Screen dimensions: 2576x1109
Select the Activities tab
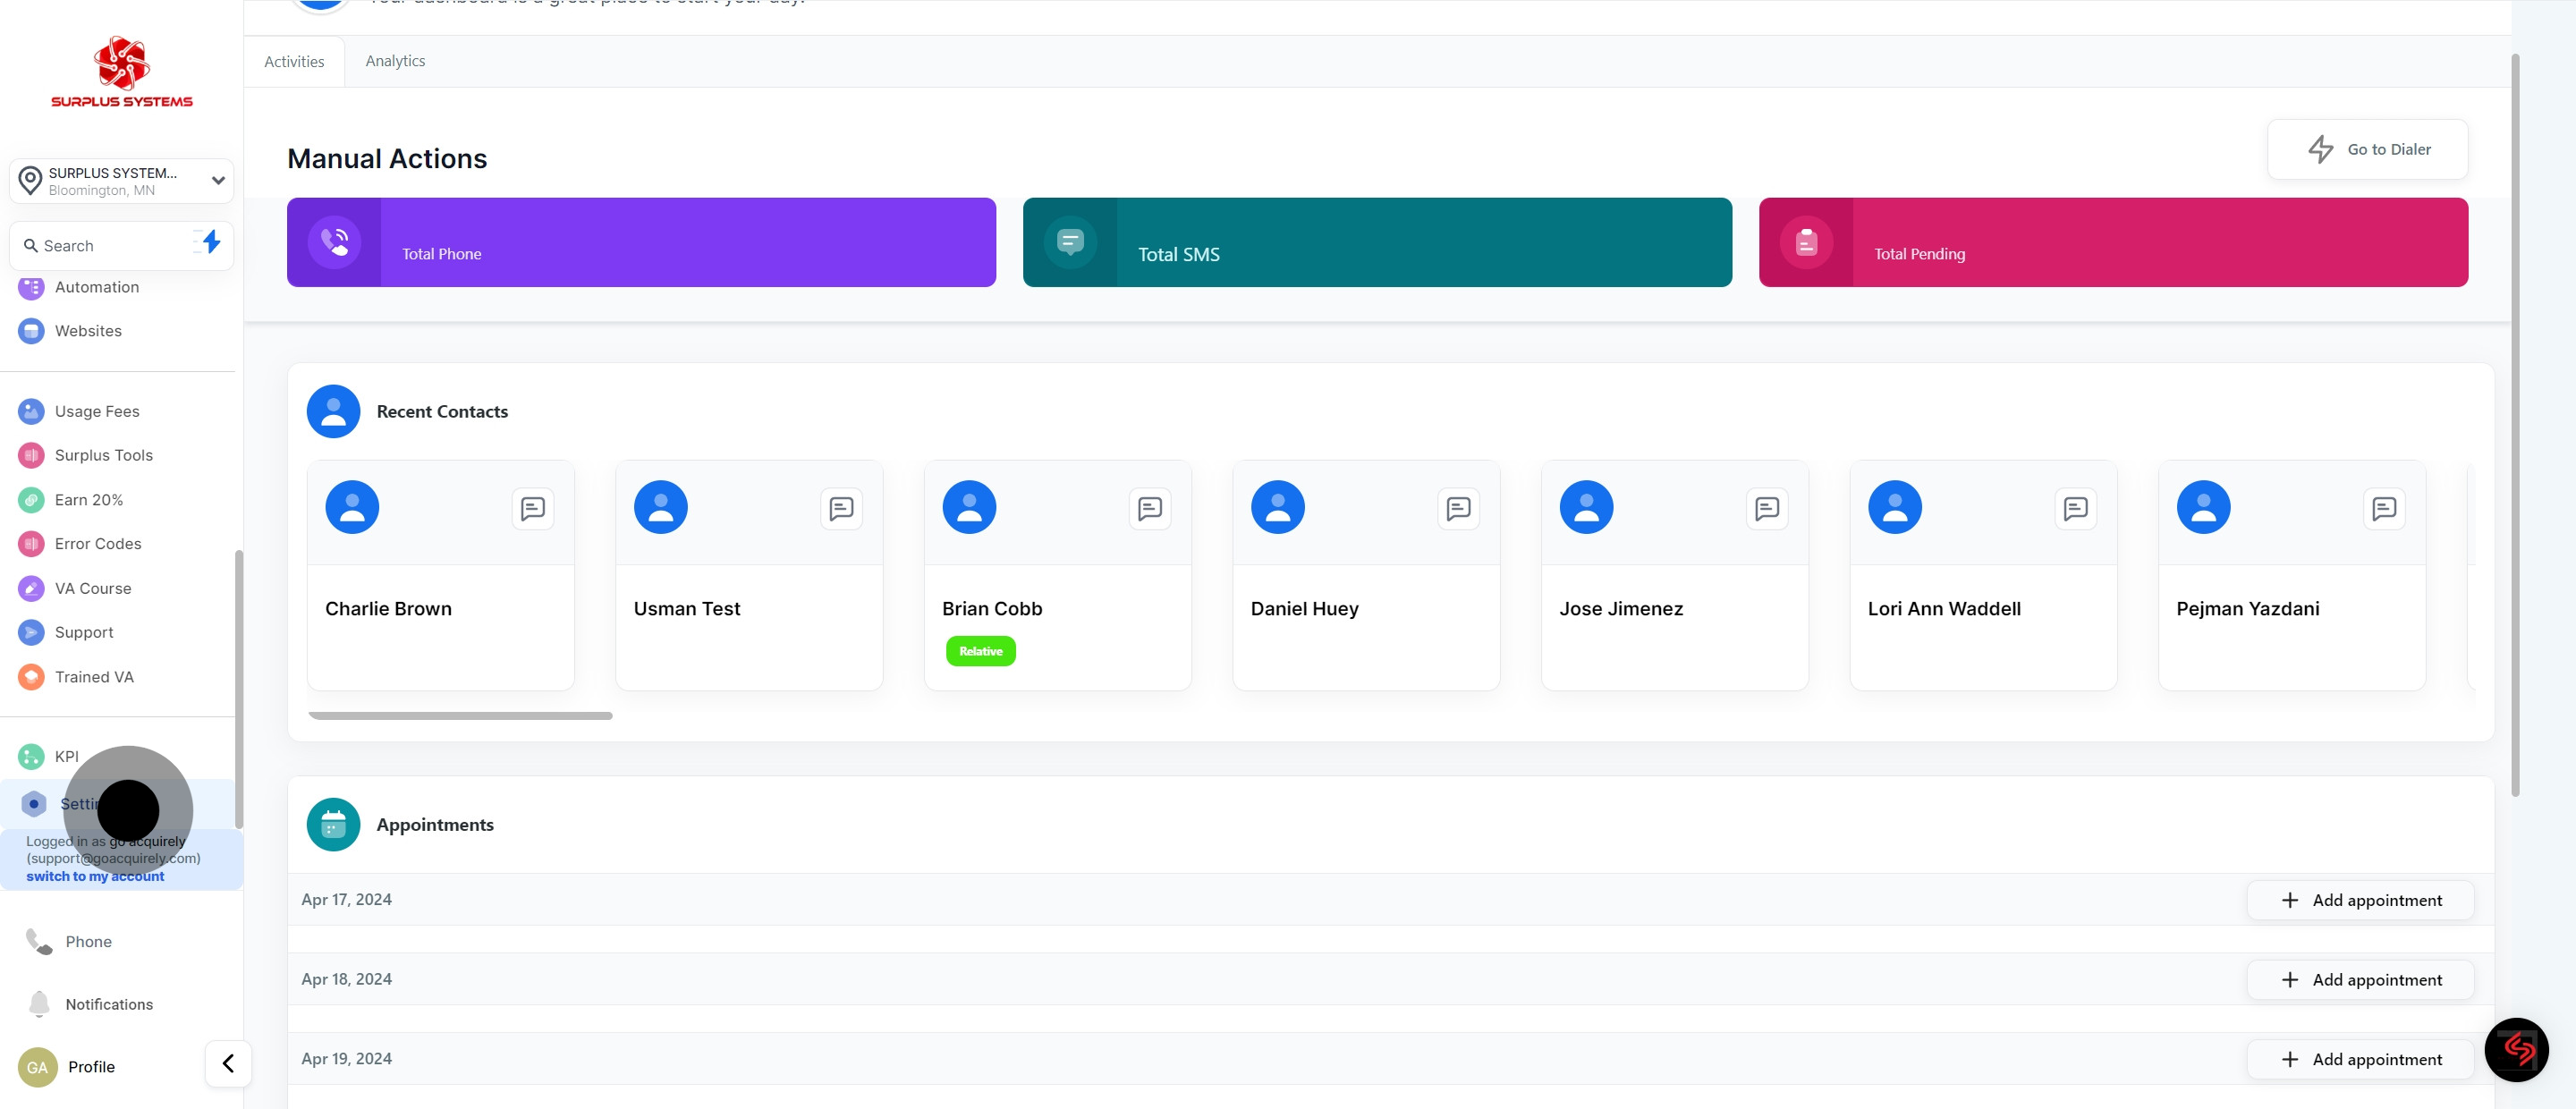(294, 61)
